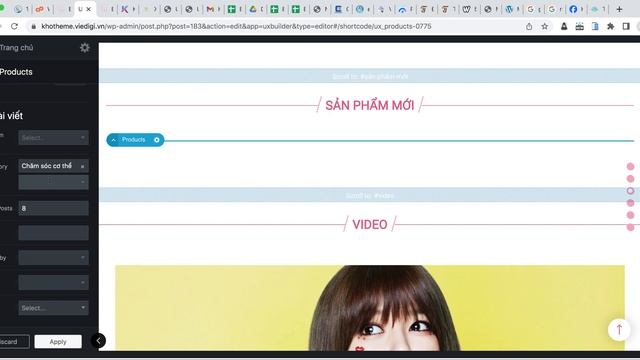
Task: Open the UX Builder settings gear
Action: tap(84, 48)
